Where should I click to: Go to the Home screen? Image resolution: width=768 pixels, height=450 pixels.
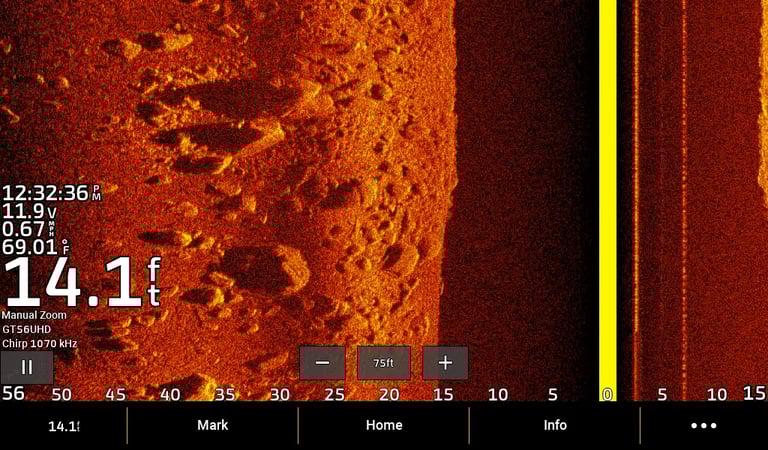384,425
